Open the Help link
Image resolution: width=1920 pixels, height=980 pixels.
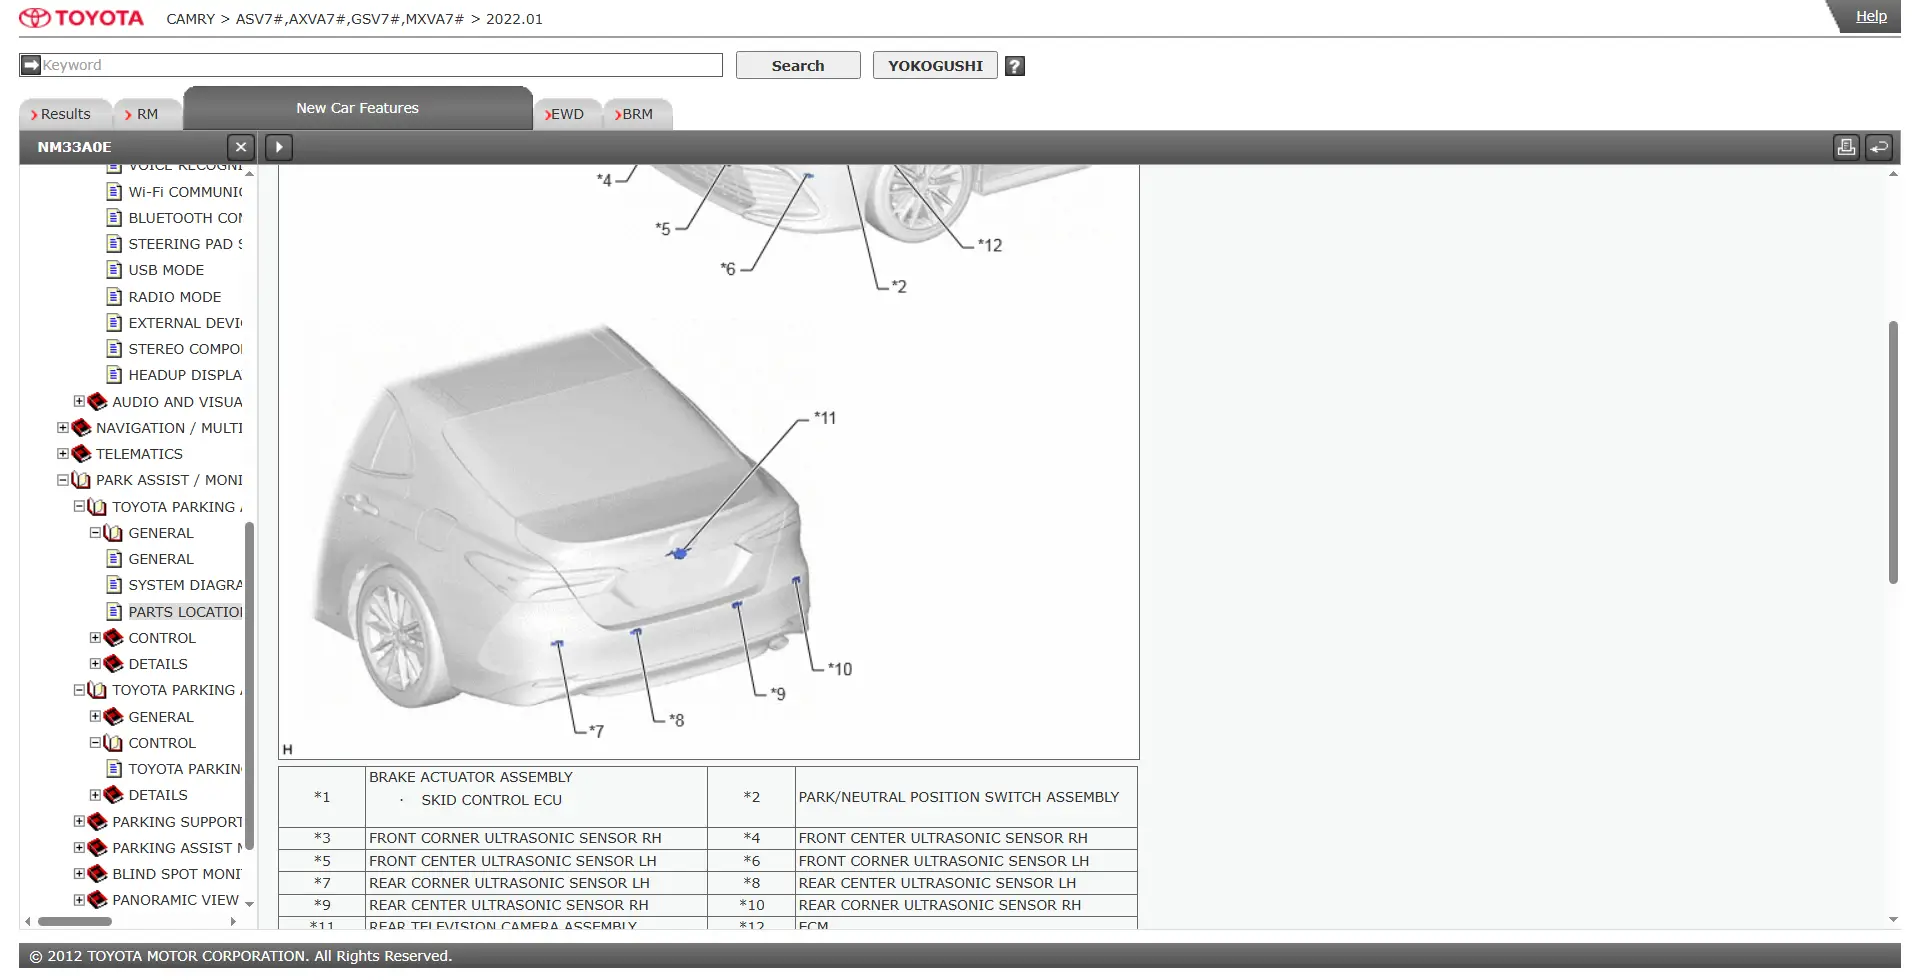[x=1871, y=16]
